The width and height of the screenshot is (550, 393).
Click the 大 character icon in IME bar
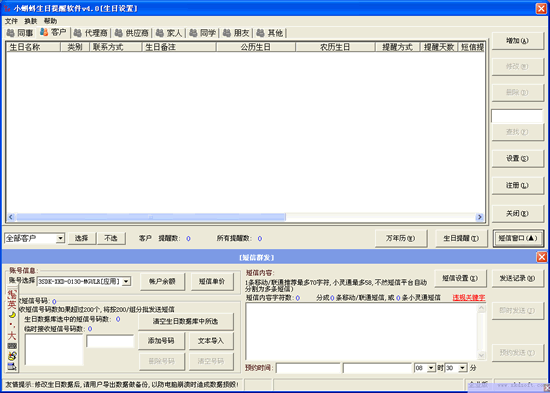12,335
